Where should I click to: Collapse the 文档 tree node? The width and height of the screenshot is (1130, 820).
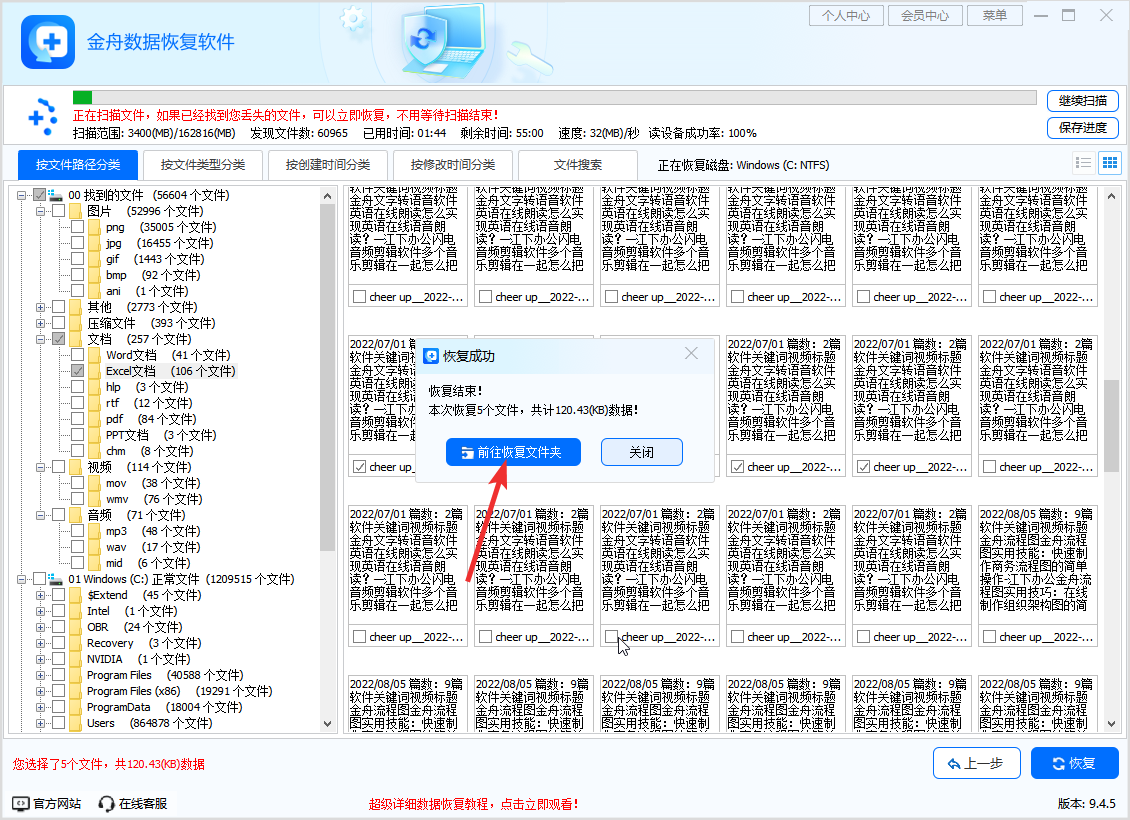coord(40,339)
